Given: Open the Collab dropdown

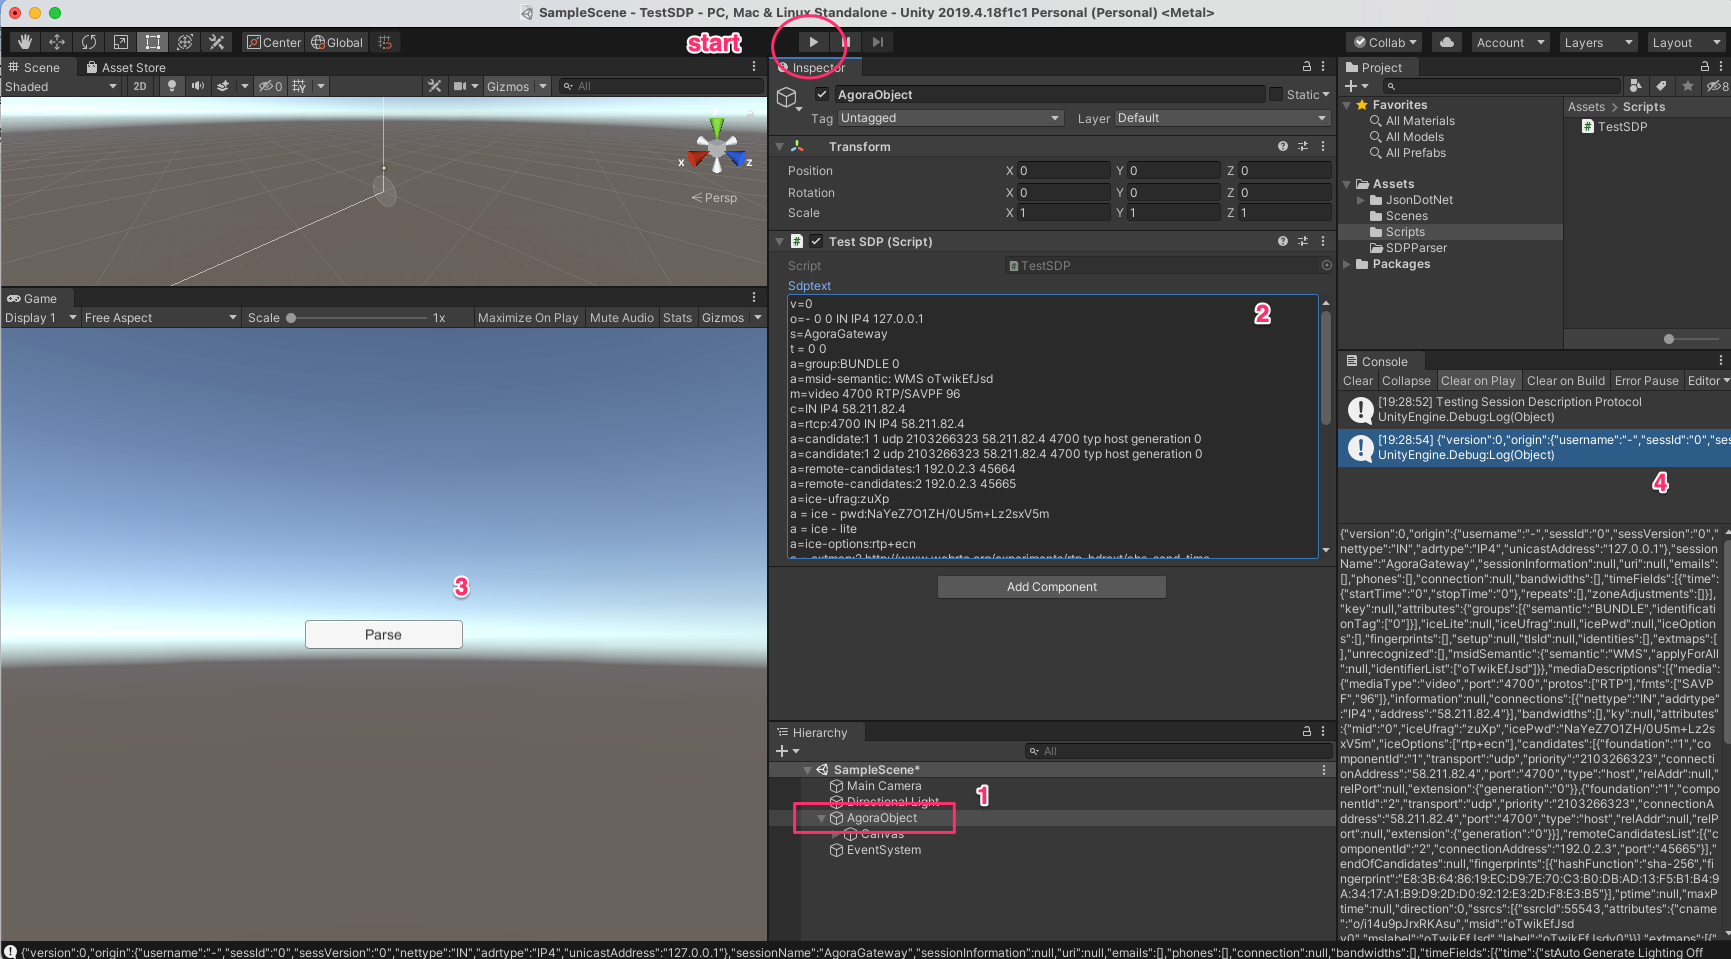Looking at the screenshot, I should point(1386,42).
